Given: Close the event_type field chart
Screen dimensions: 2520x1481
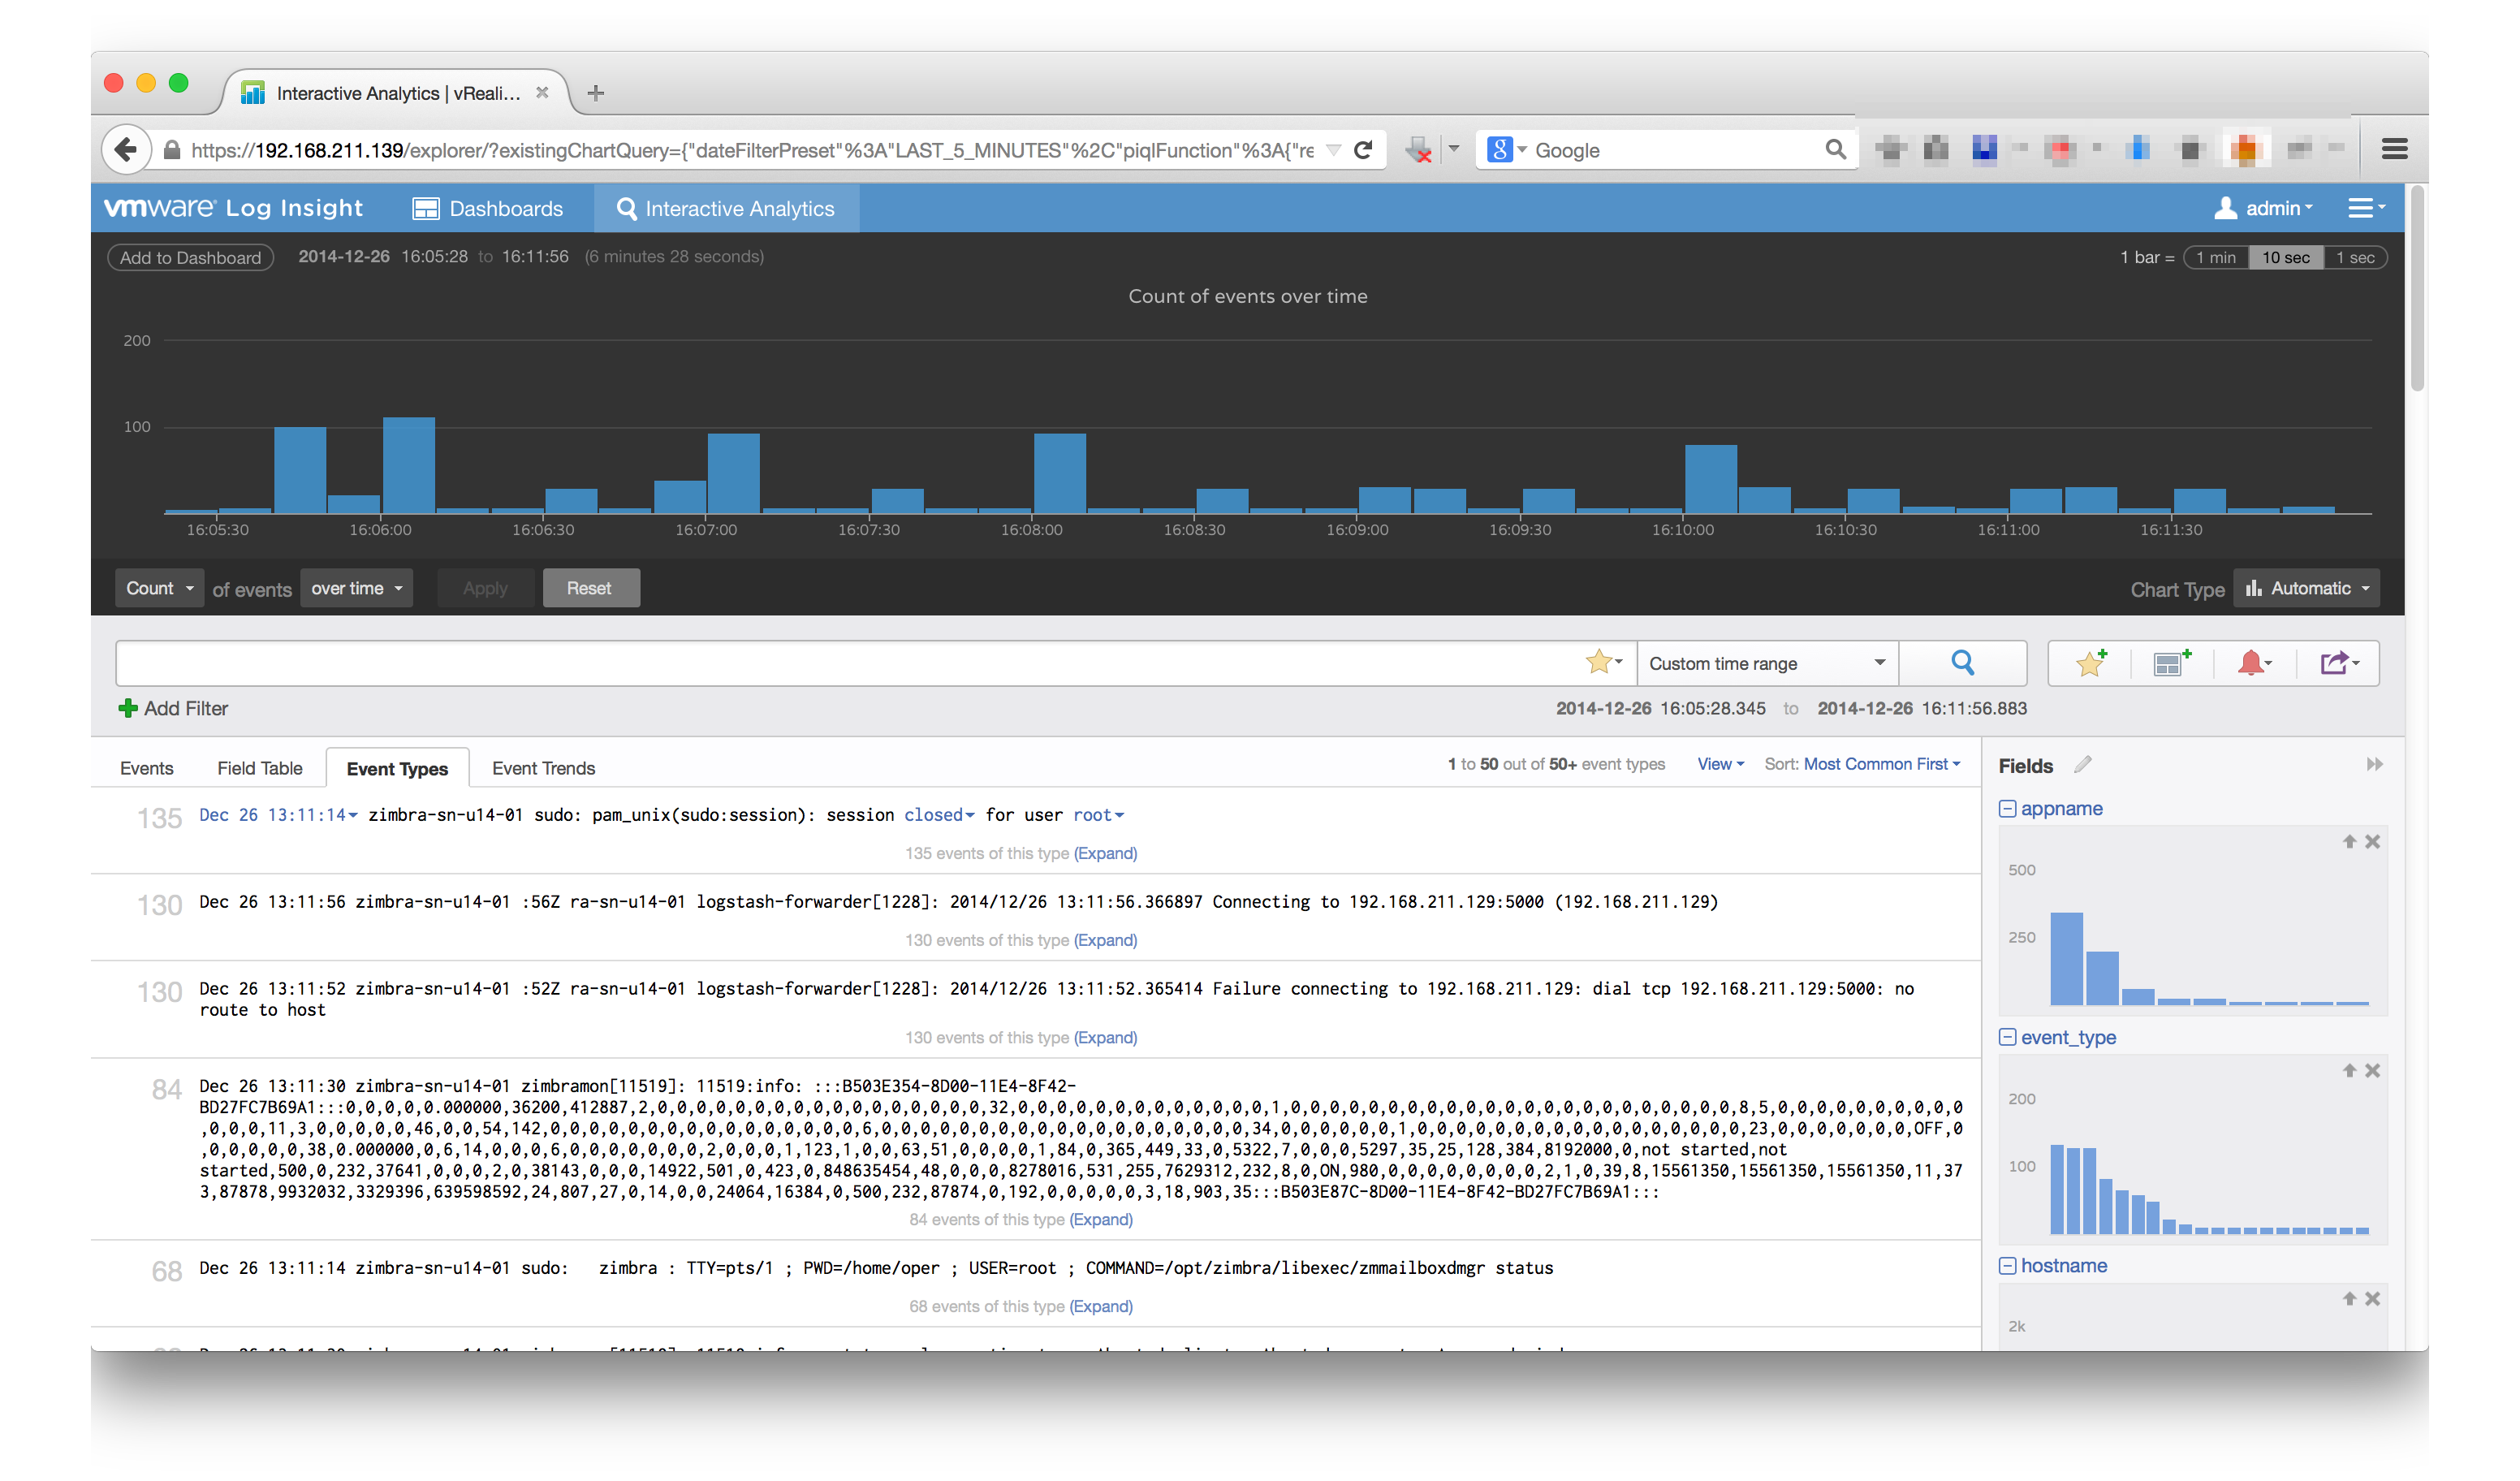Looking at the screenshot, I should tap(2372, 1071).
